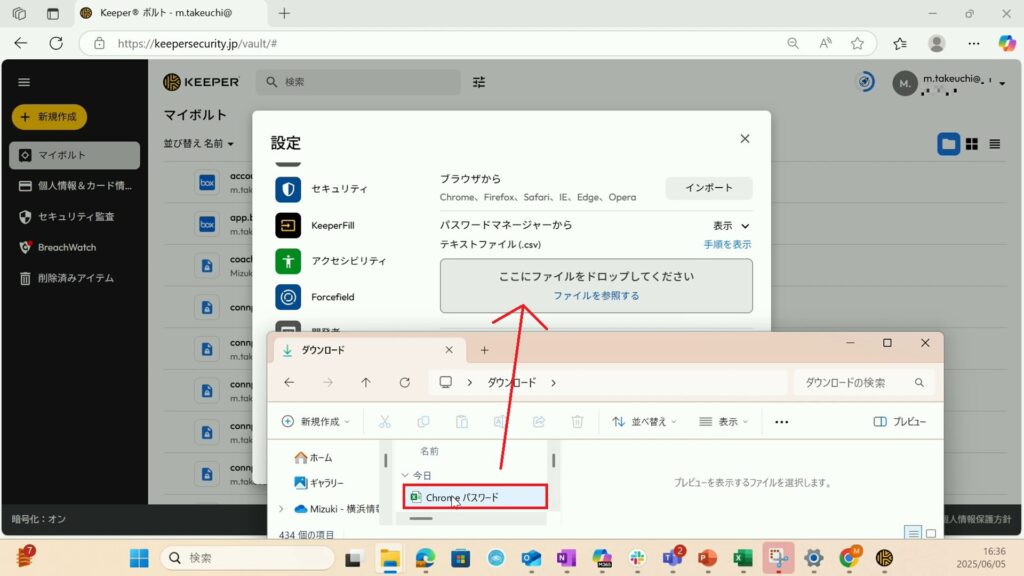Click the cut scissors icon in Explorer toolbar

coord(385,422)
